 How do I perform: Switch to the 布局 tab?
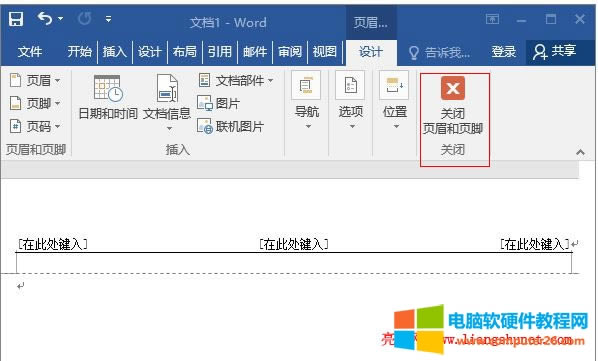[185, 51]
